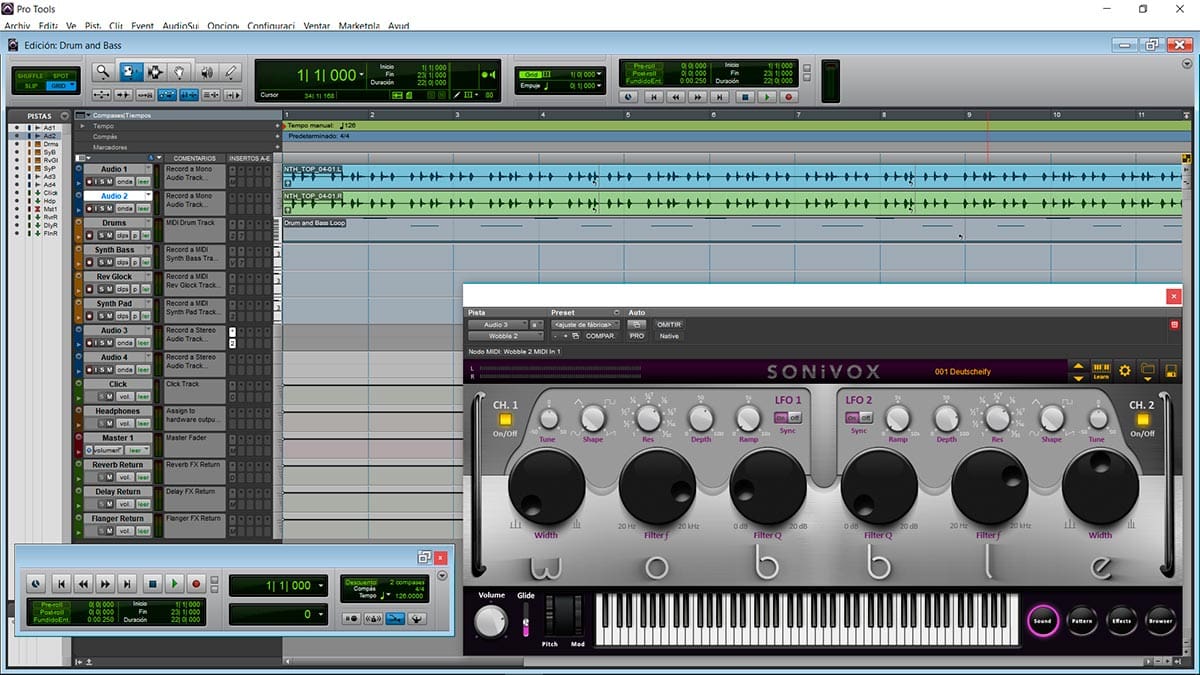
Task: Click the COMPAR. compare button
Action: tap(600, 336)
